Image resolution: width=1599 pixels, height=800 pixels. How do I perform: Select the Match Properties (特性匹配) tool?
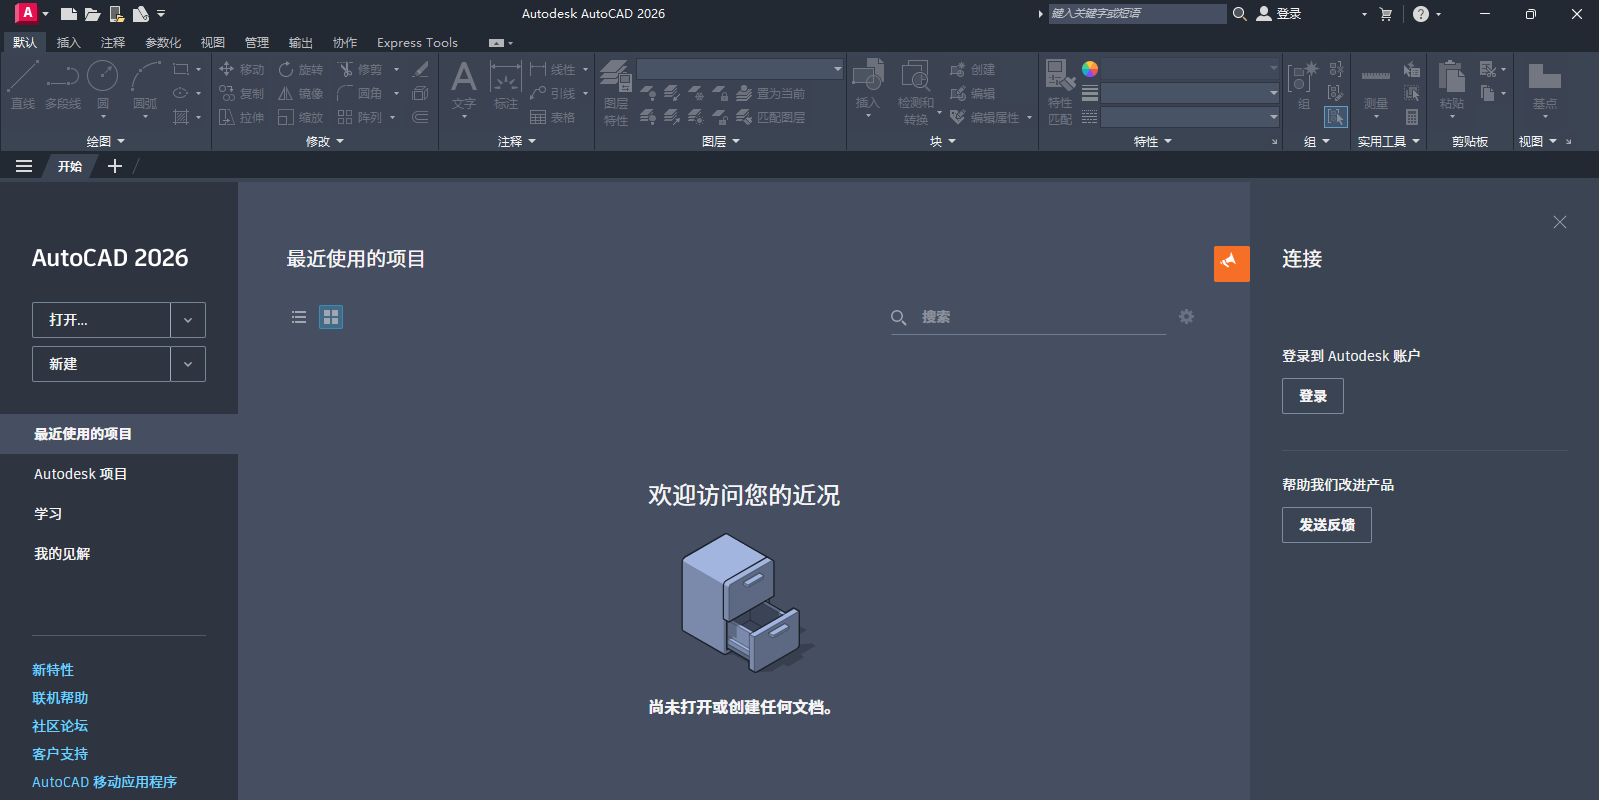point(1060,92)
